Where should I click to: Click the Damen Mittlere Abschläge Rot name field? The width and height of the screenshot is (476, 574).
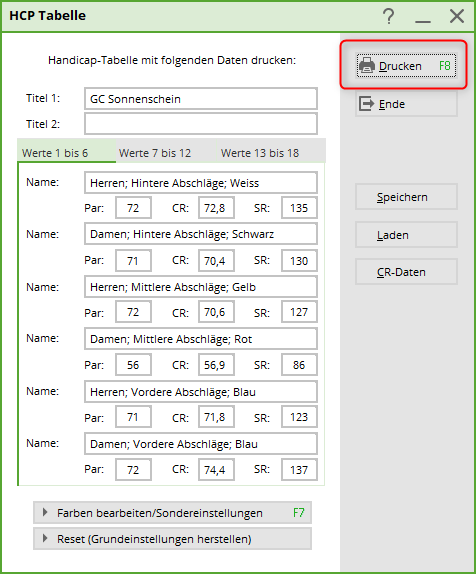pos(201,339)
